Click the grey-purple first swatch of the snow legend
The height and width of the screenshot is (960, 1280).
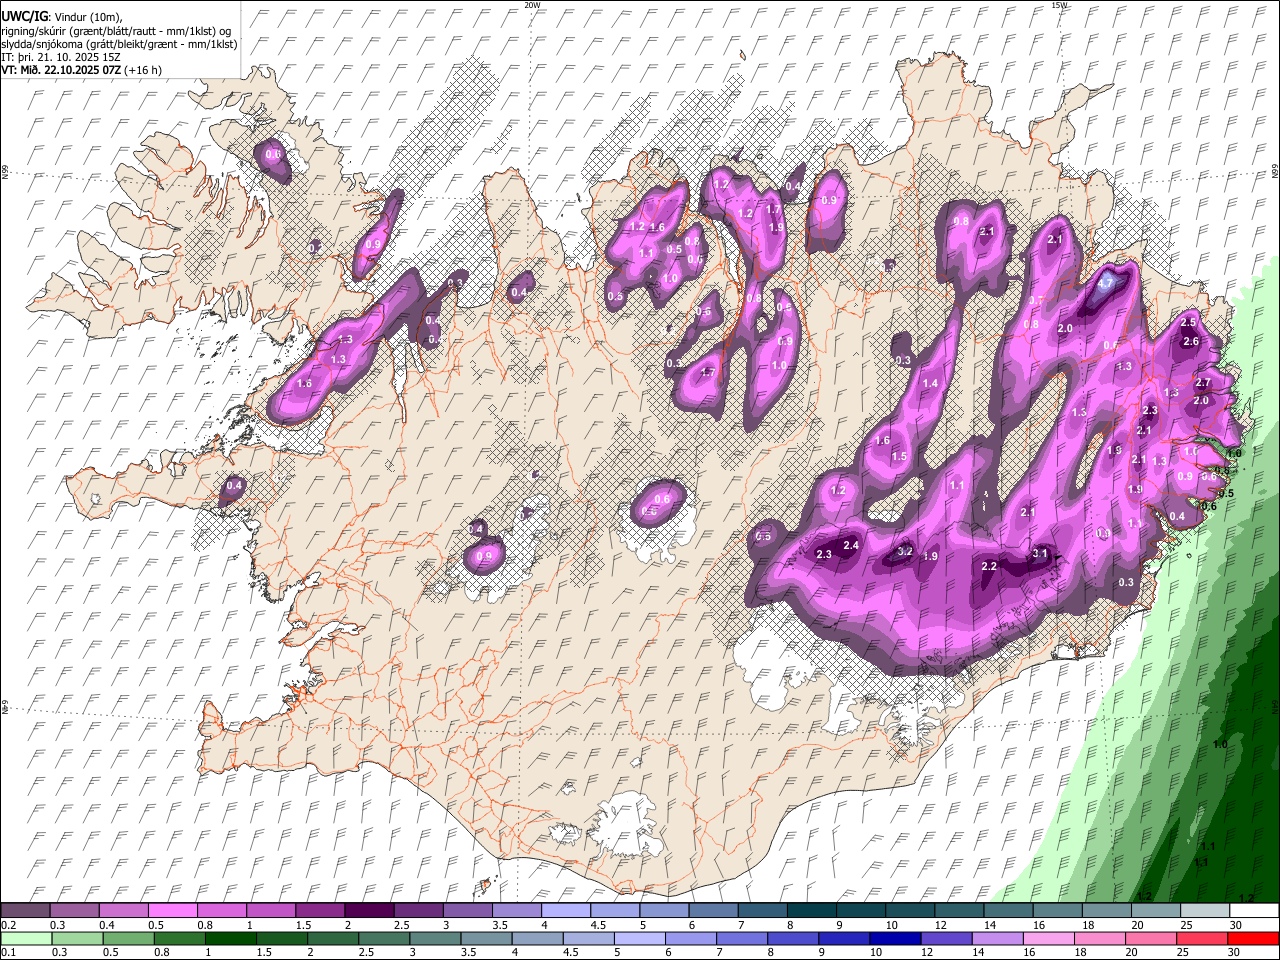click(x=25, y=910)
